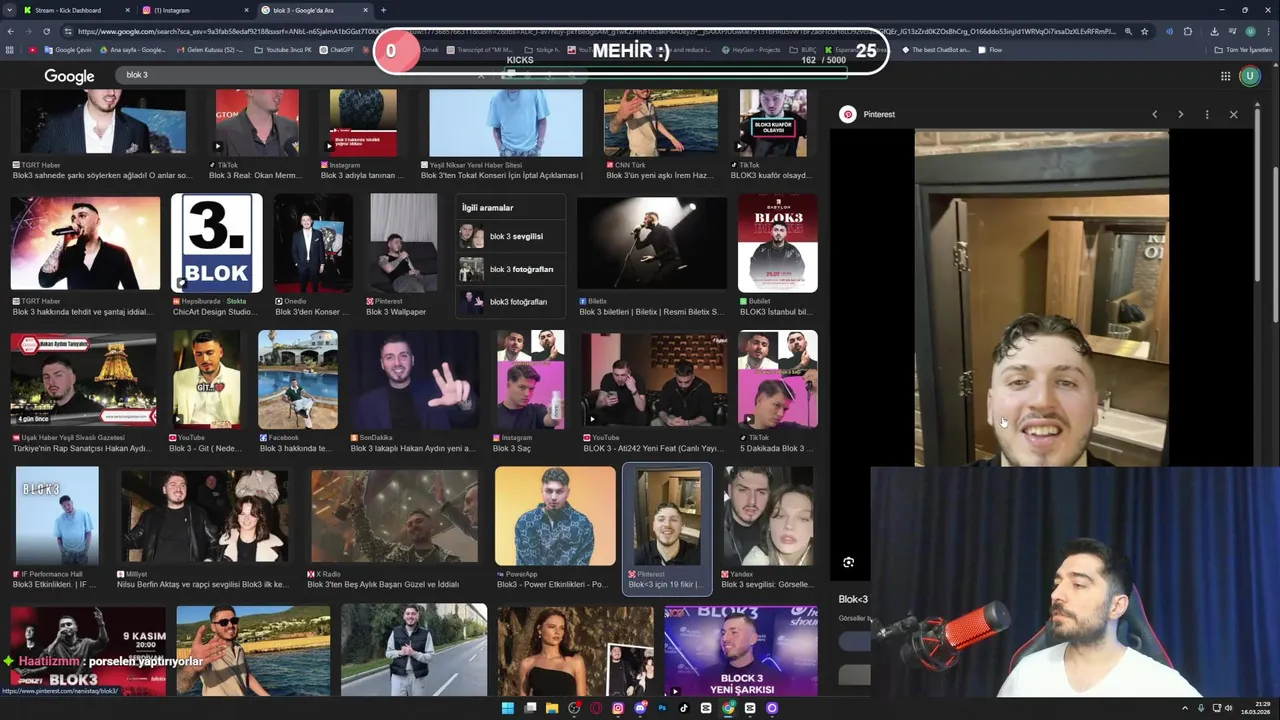
Task: Open ChicArt Design Studio 3. BLOK thumbnail
Action: coord(217,243)
